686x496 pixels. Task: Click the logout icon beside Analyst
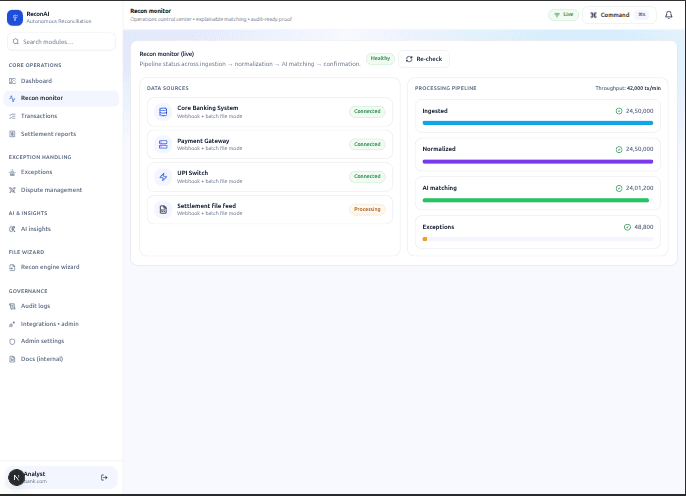[104, 478]
